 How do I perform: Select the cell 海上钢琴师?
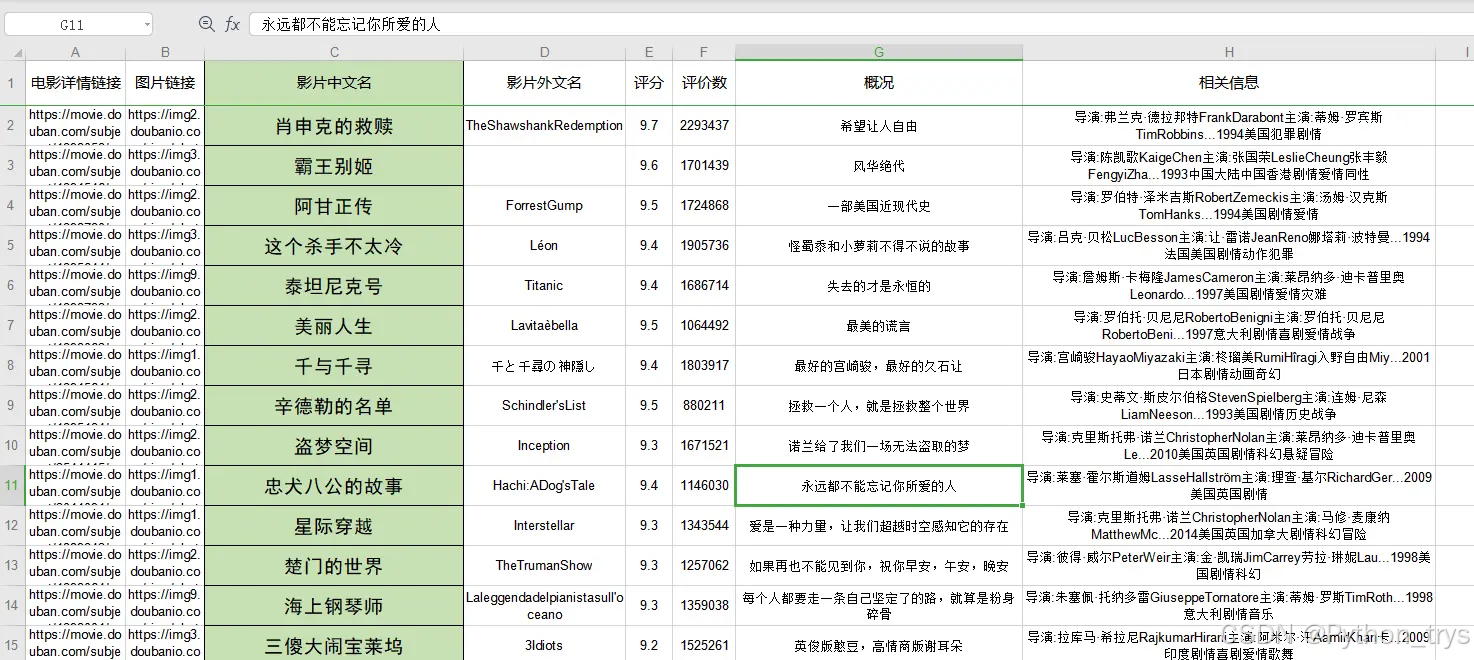334,606
